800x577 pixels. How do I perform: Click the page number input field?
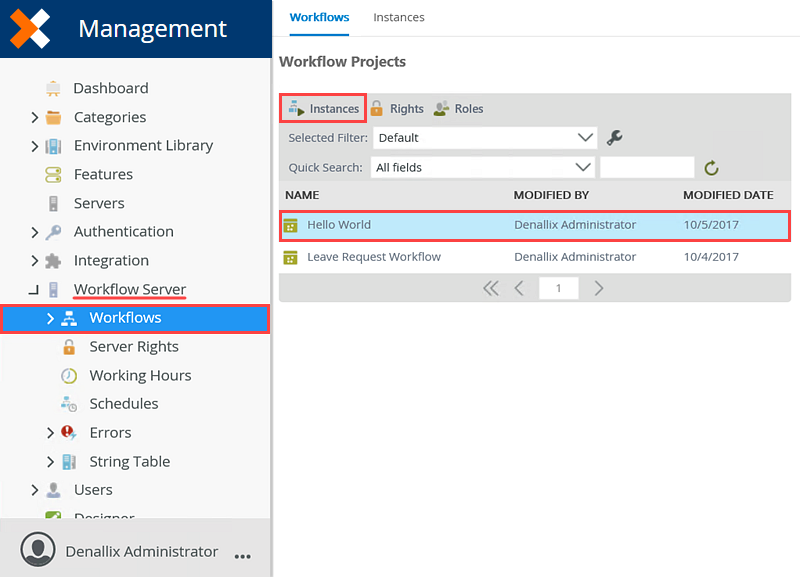(558, 288)
